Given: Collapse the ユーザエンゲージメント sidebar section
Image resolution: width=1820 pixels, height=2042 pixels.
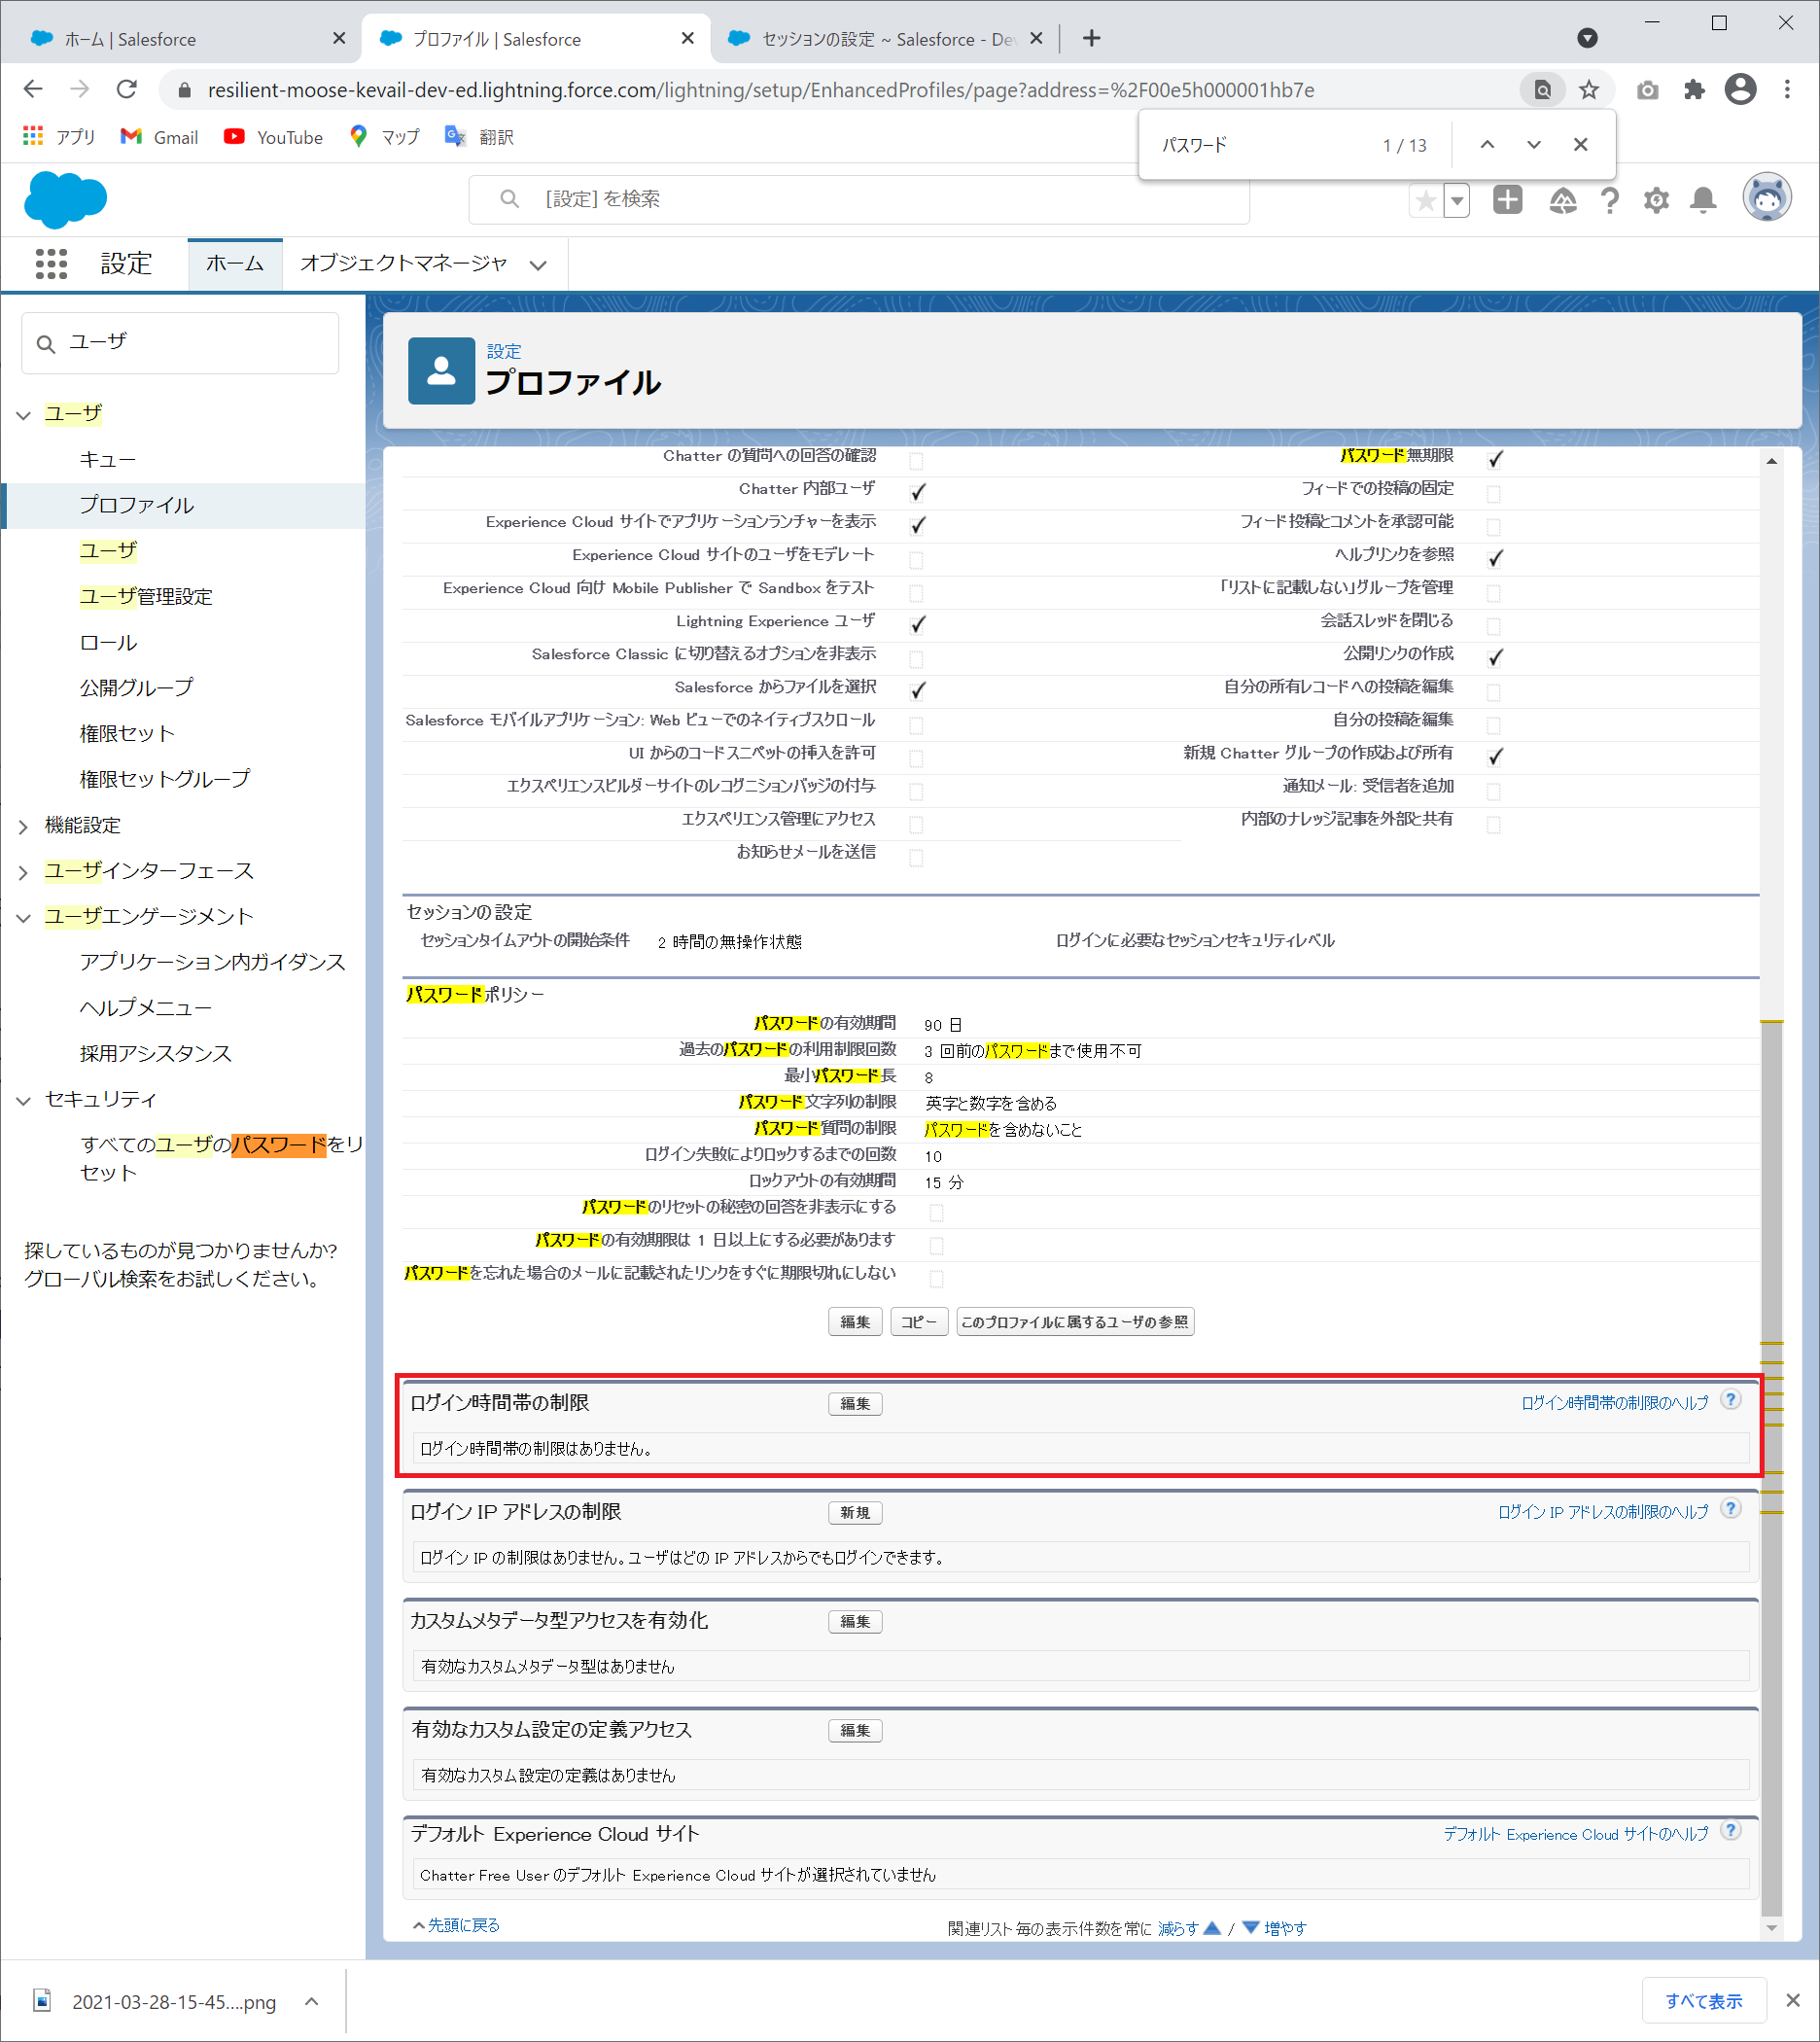Looking at the screenshot, I should (24, 918).
